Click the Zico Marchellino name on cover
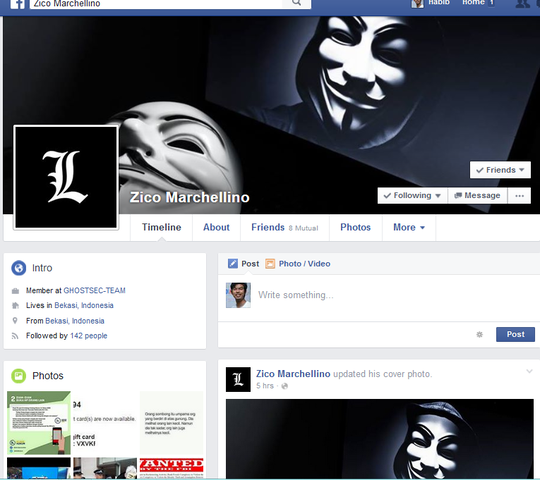This screenshot has height=480, width=540. [189, 198]
